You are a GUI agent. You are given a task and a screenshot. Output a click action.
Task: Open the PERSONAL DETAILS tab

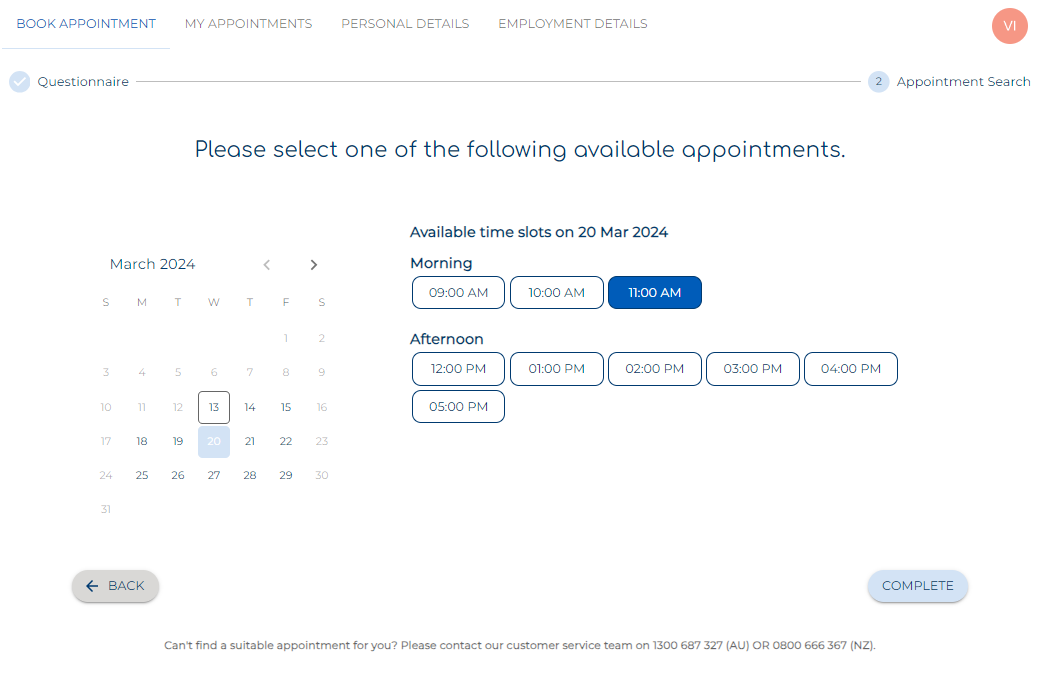pyautogui.click(x=405, y=23)
